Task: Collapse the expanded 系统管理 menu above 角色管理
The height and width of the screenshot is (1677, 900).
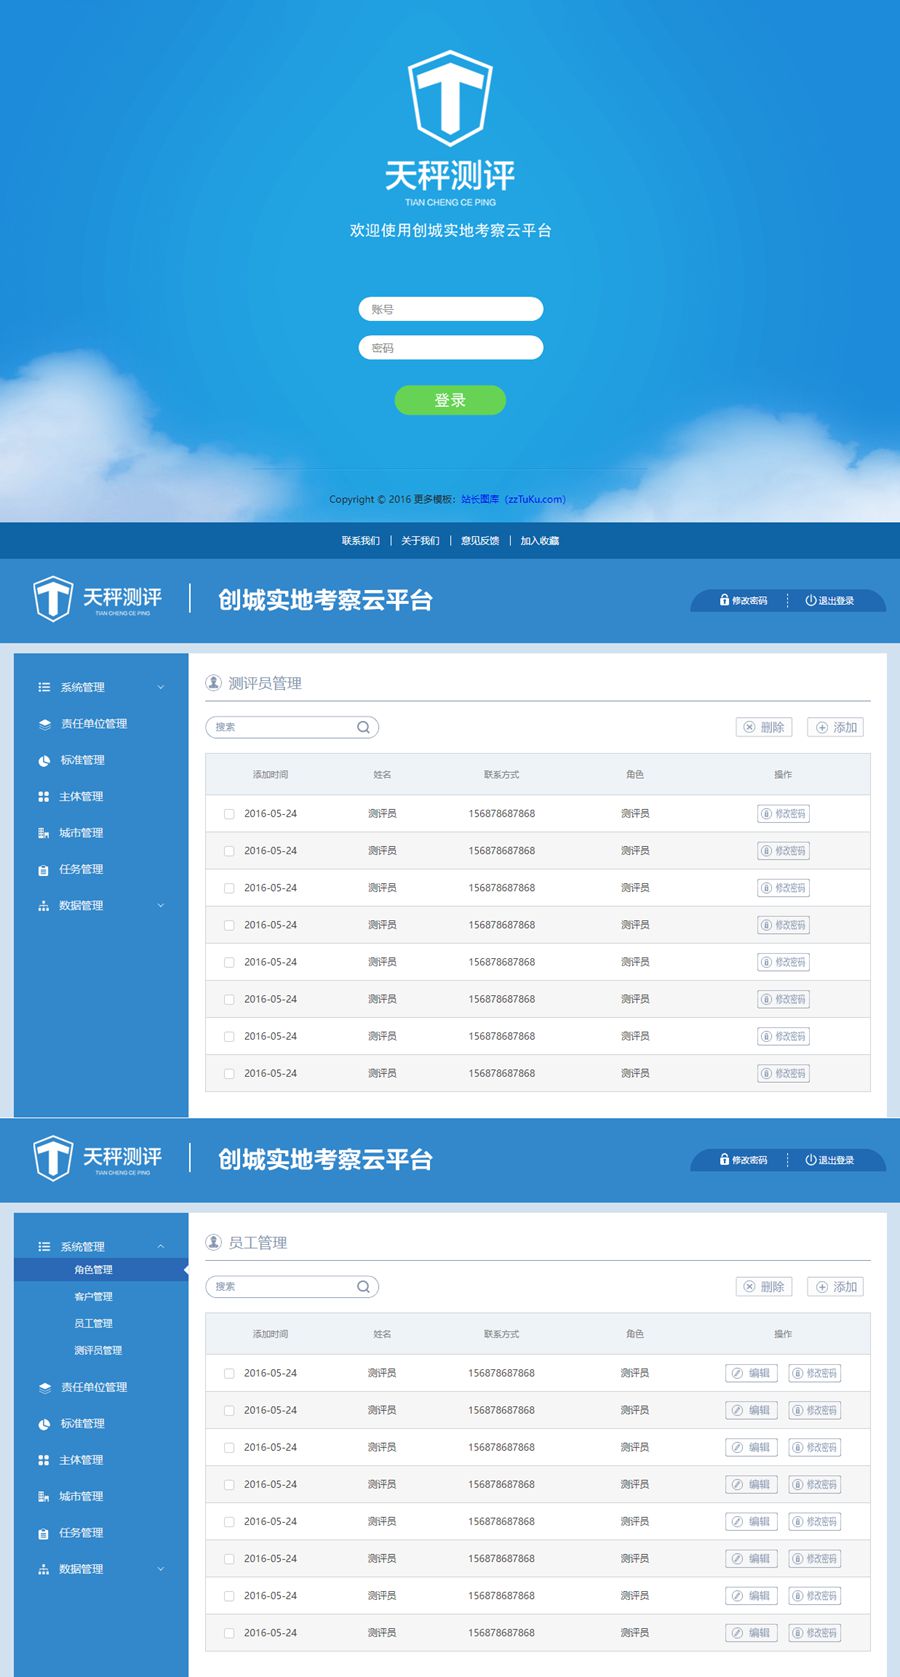Action: click(100, 1247)
